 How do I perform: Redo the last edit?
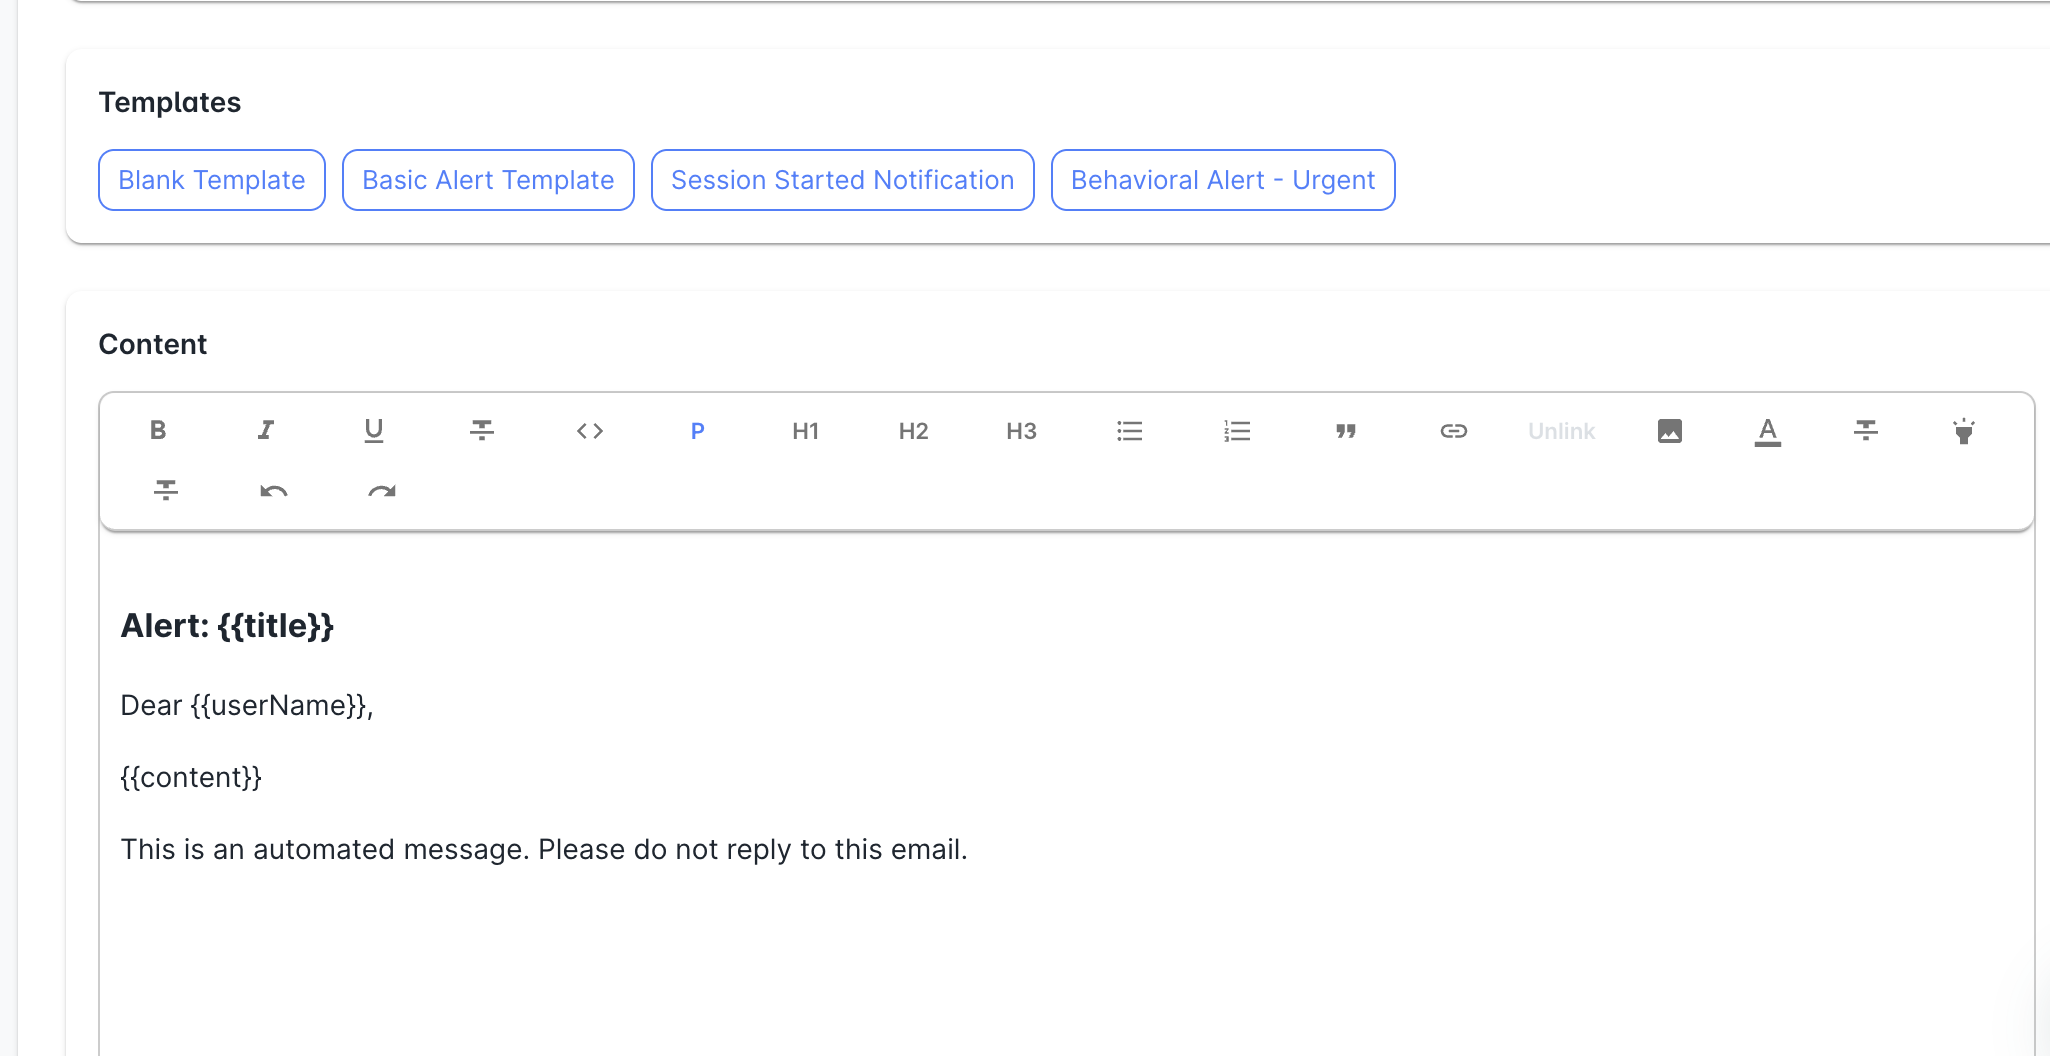click(382, 490)
